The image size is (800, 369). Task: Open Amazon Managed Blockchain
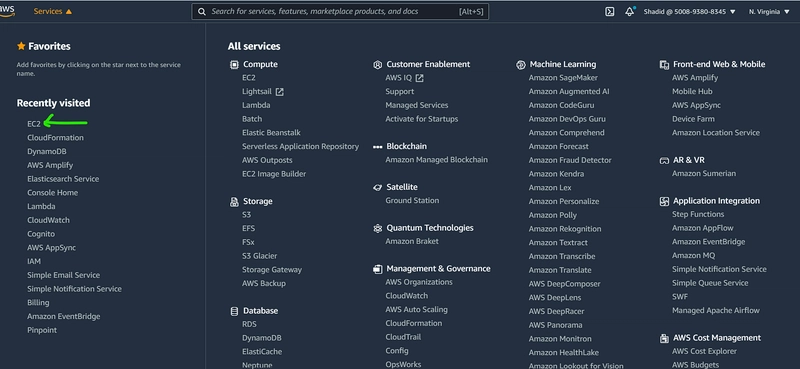click(x=437, y=160)
